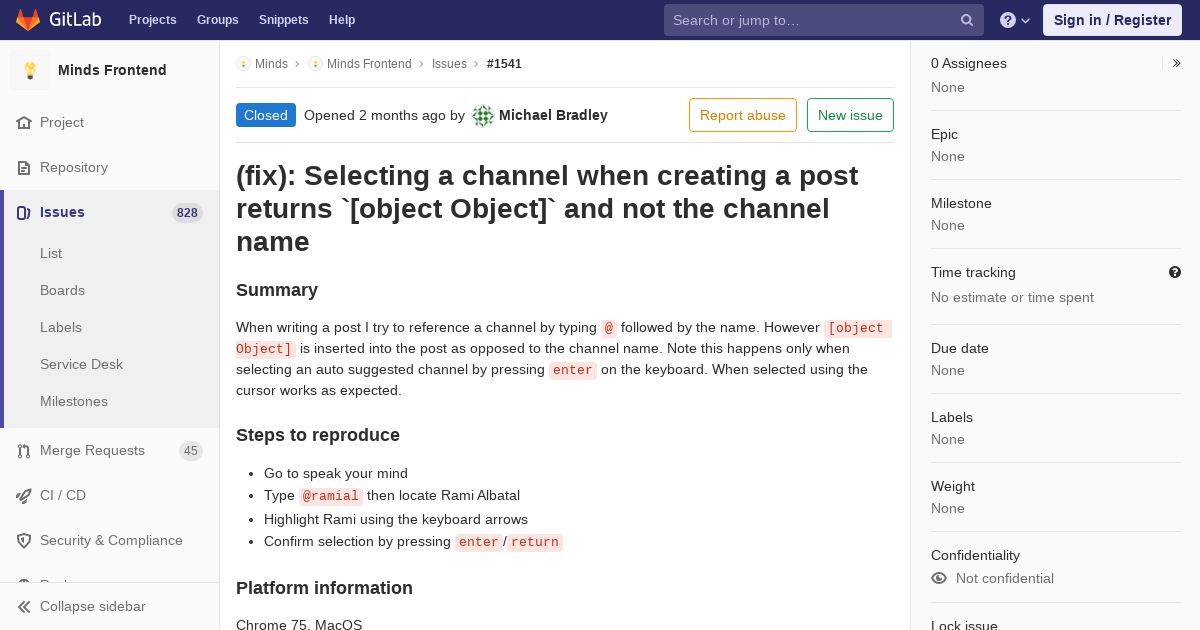1200x630 pixels.
Task: Click the Summary heading
Action: pyautogui.click(x=277, y=290)
